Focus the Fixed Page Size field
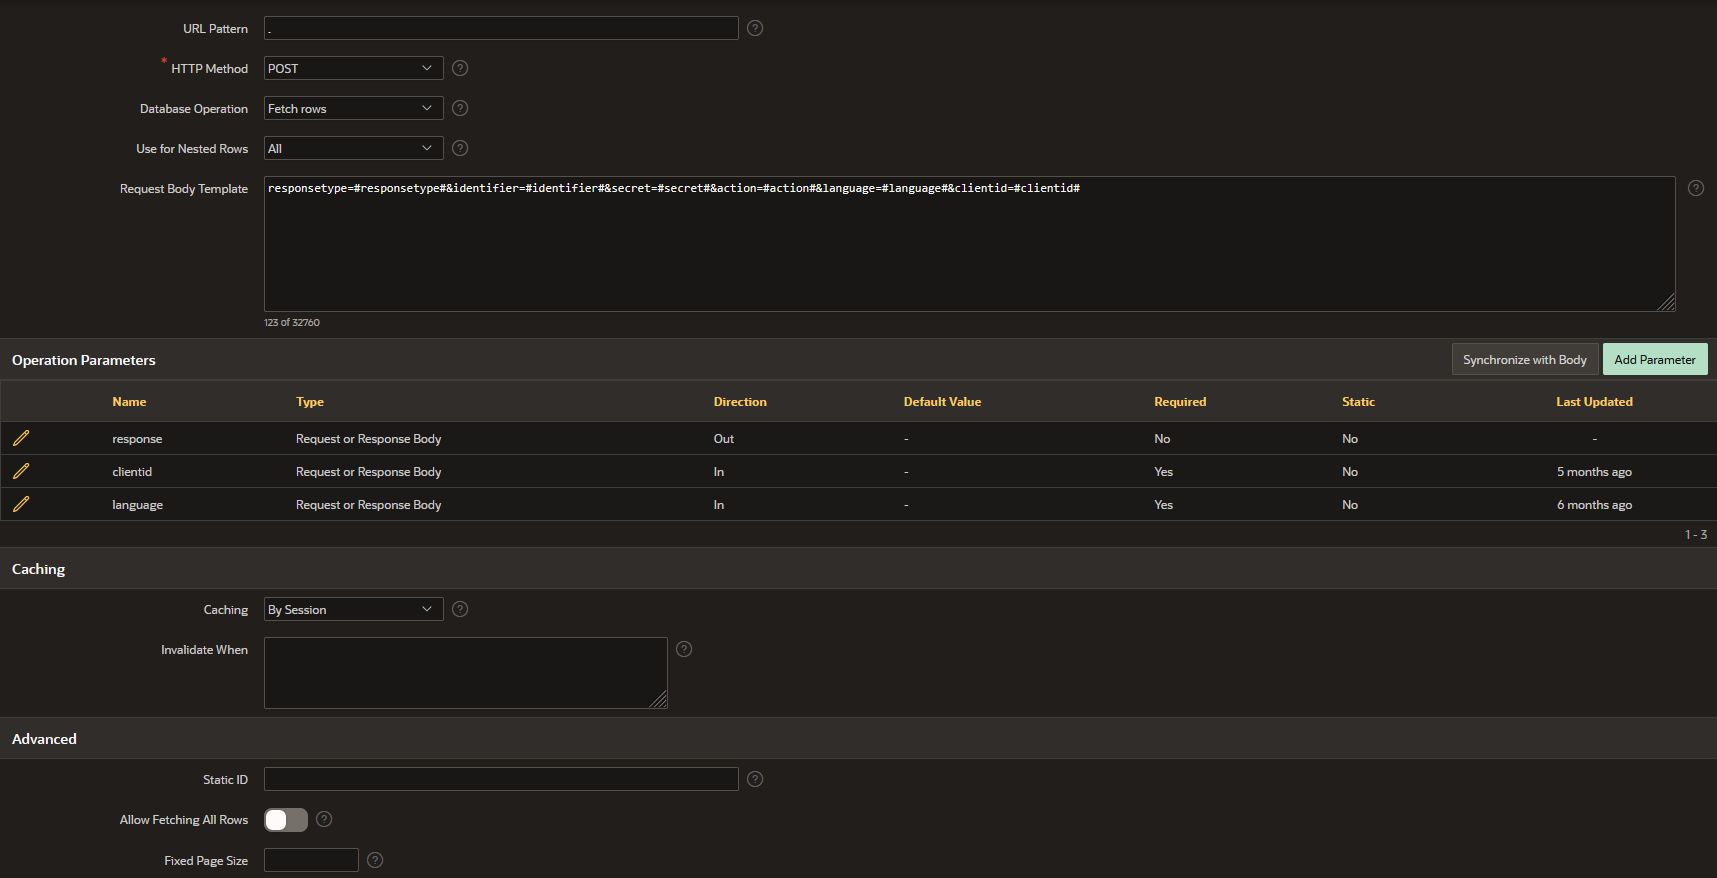 (x=311, y=860)
